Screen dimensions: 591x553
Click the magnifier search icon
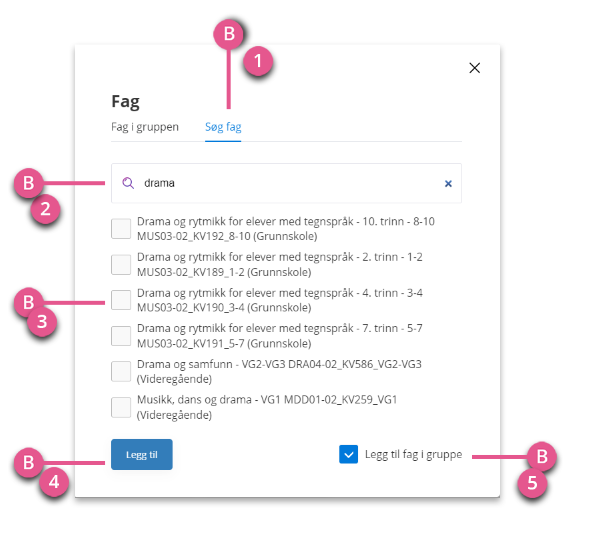[x=128, y=183]
